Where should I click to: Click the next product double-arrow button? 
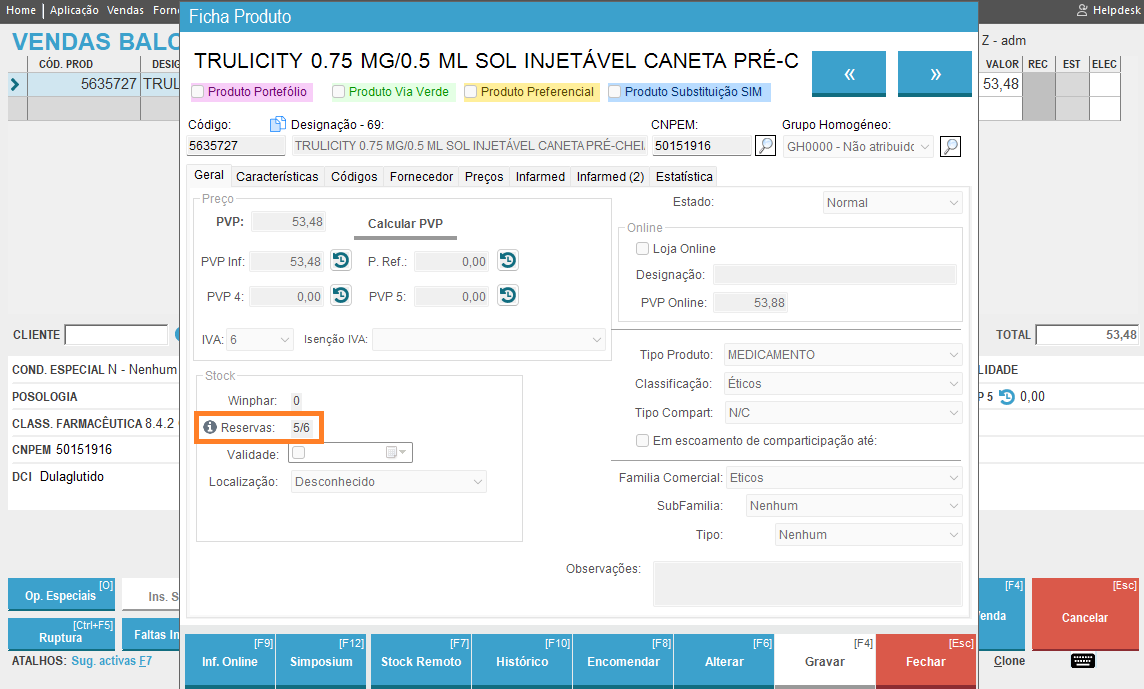[935, 73]
